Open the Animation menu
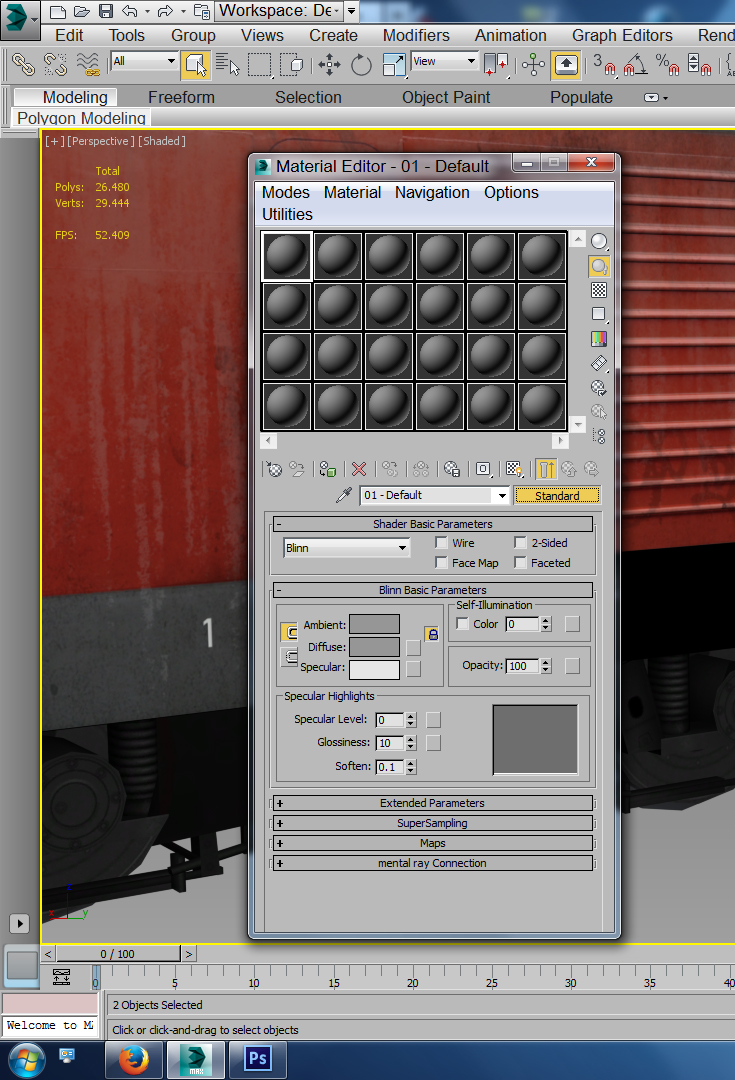This screenshot has width=735, height=1080. click(510, 35)
